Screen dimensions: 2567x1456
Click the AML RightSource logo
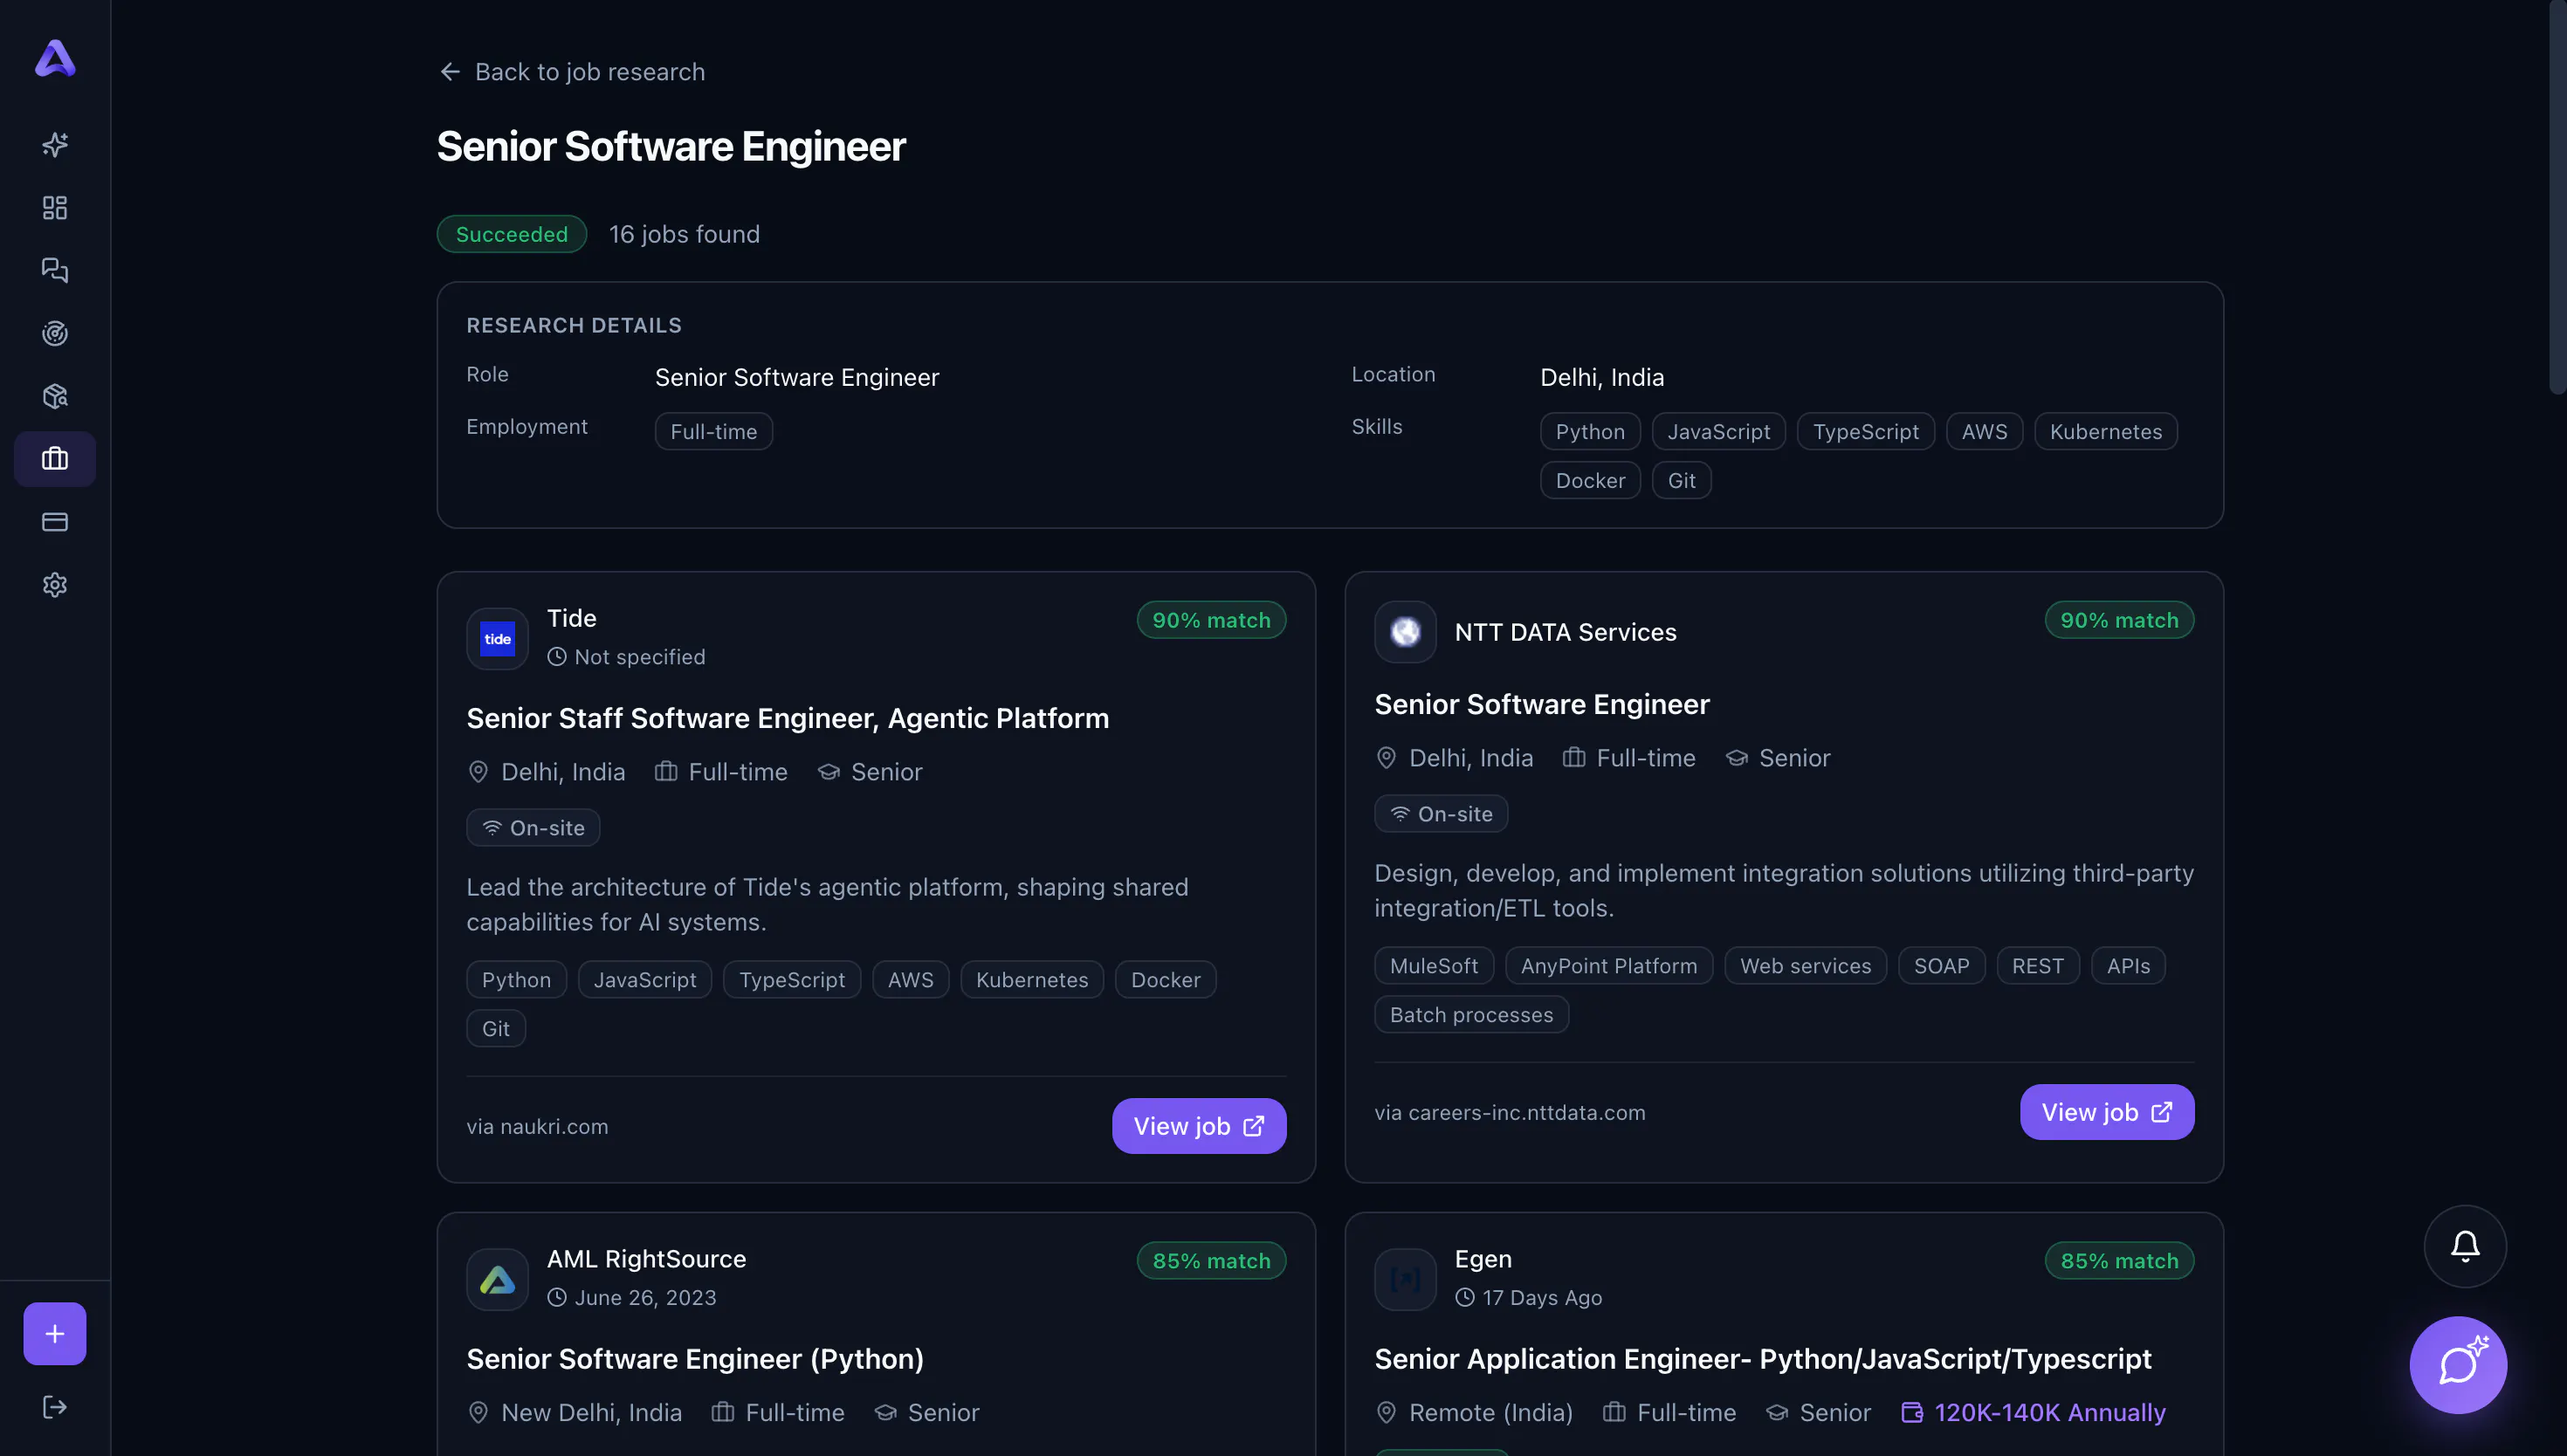[497, 1280]
